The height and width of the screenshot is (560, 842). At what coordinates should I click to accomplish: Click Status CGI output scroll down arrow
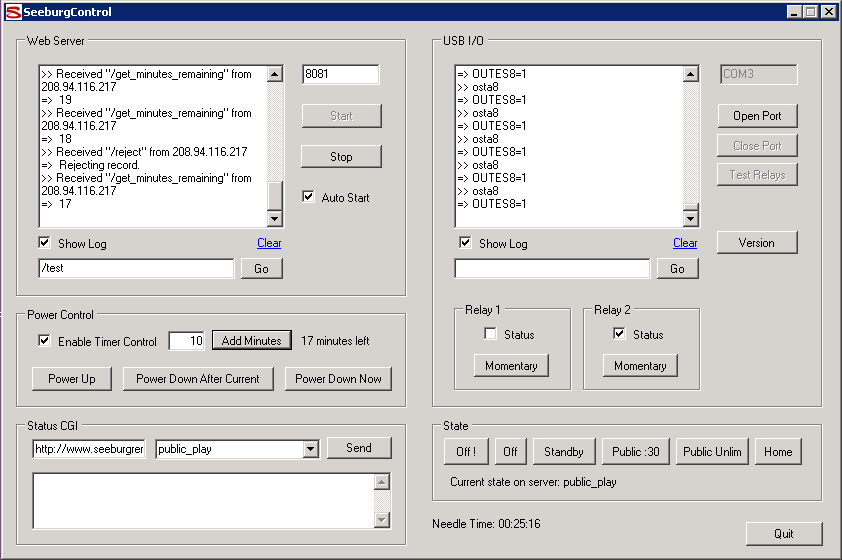click(382, 520)
